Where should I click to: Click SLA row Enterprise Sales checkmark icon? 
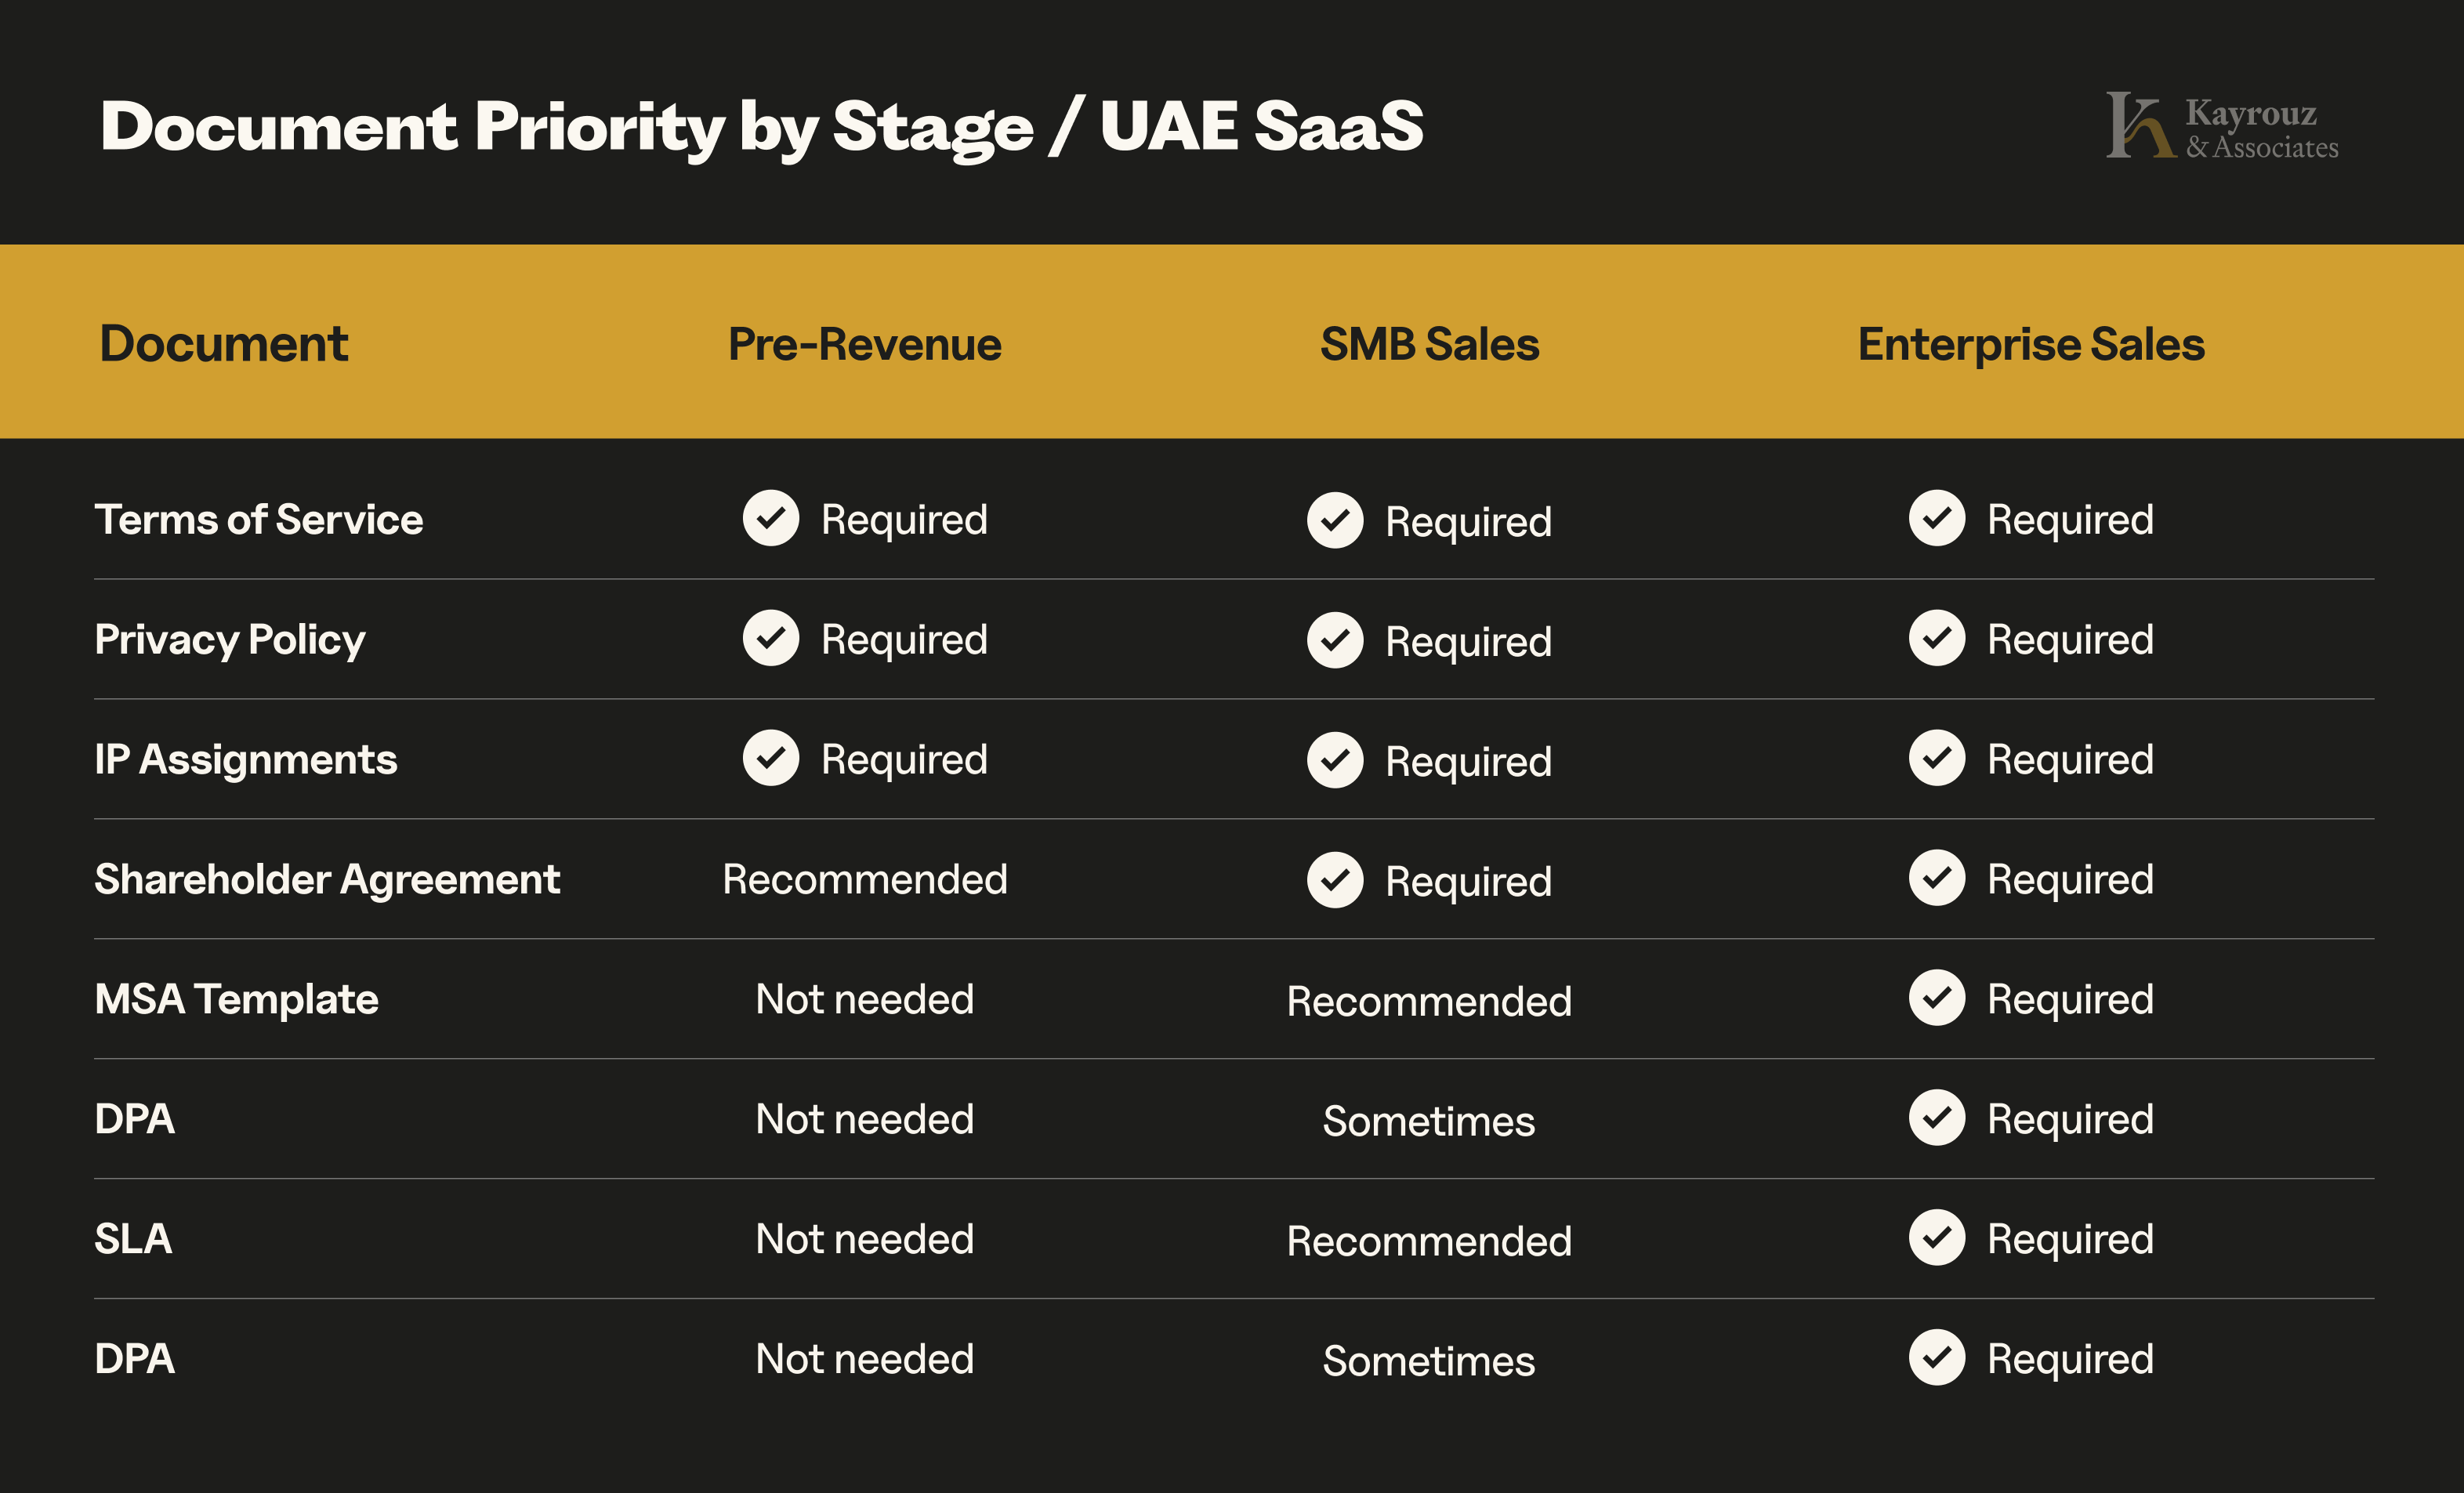click(1936, 1238)
